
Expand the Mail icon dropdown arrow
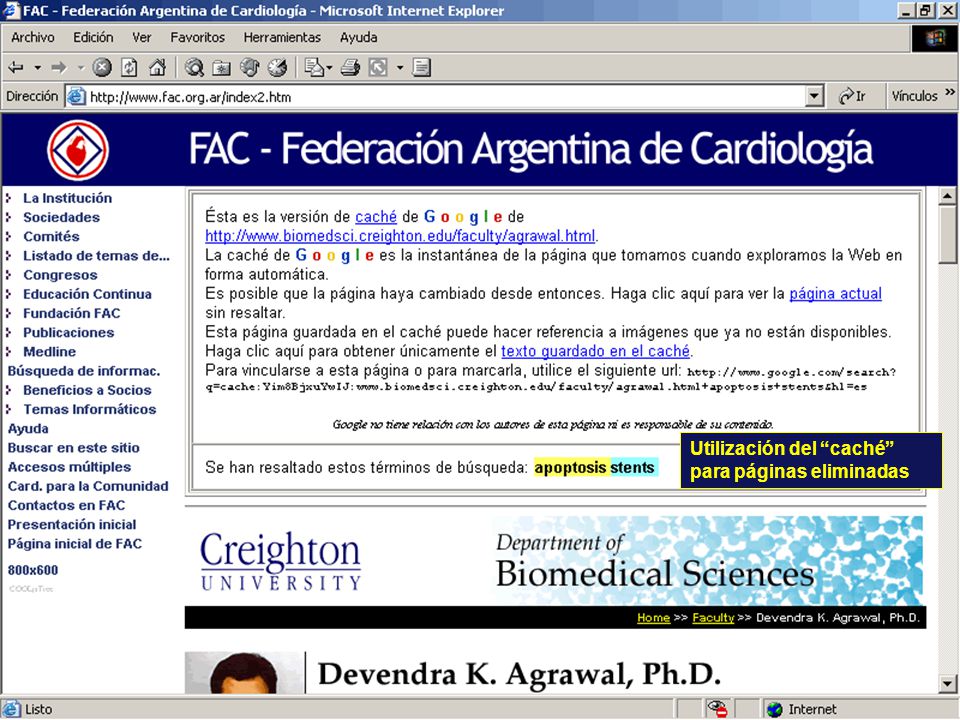[x=329, y=67]
